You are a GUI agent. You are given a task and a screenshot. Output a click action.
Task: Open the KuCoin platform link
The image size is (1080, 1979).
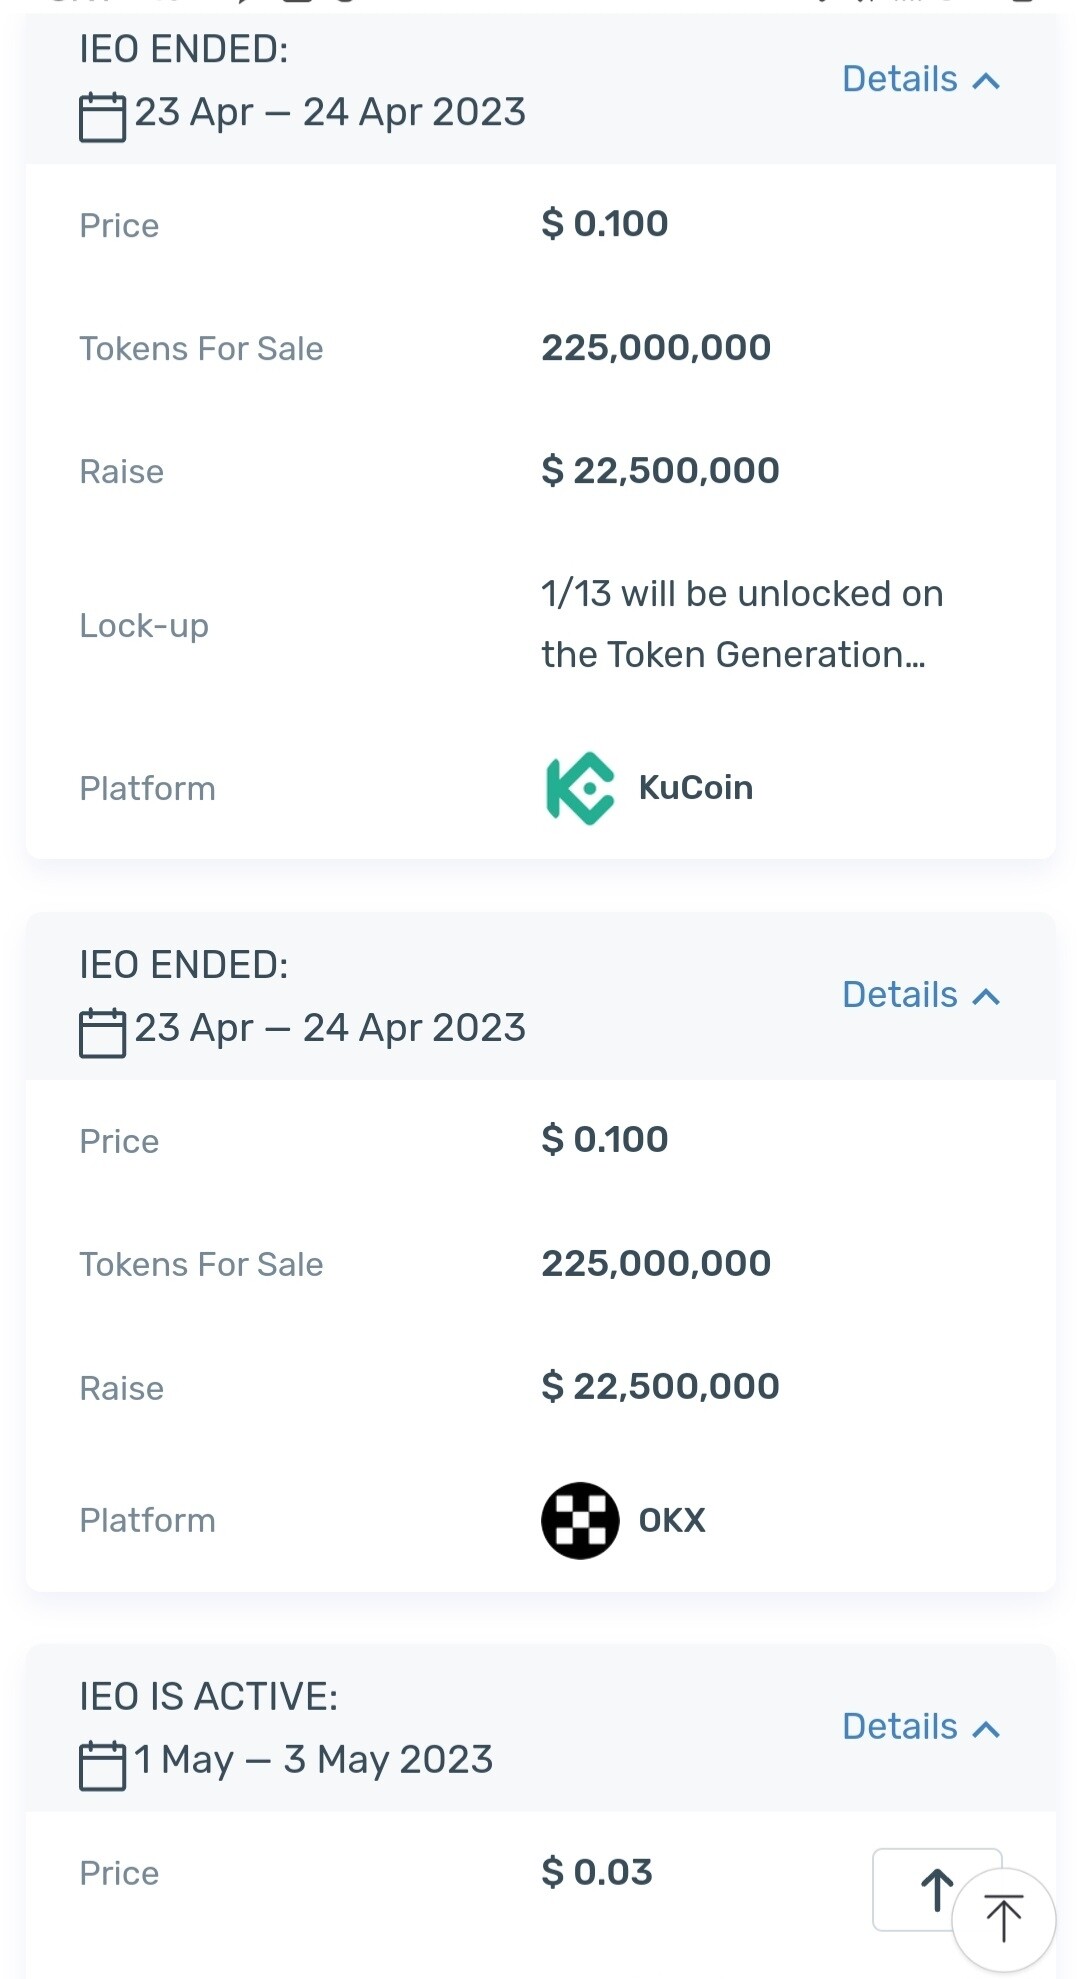point(695,788)
